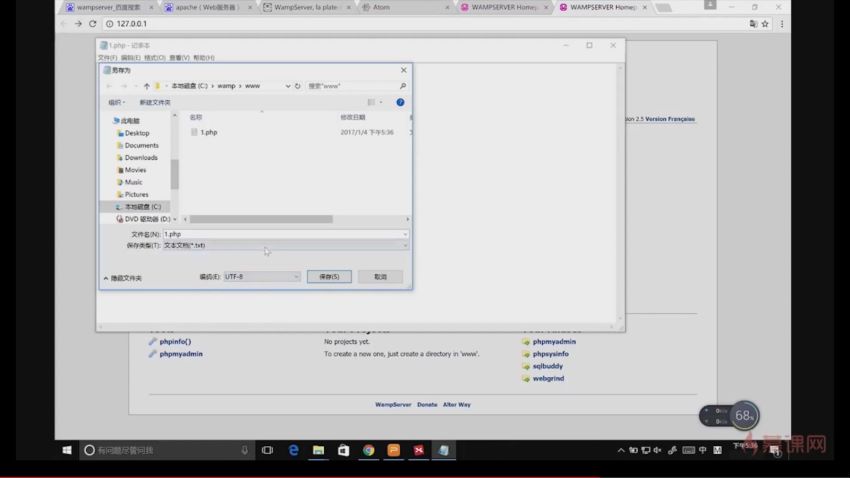Select Downloads in the folder tree
Viewport: 850px width, 478px height.
click(x=141, y=158)
